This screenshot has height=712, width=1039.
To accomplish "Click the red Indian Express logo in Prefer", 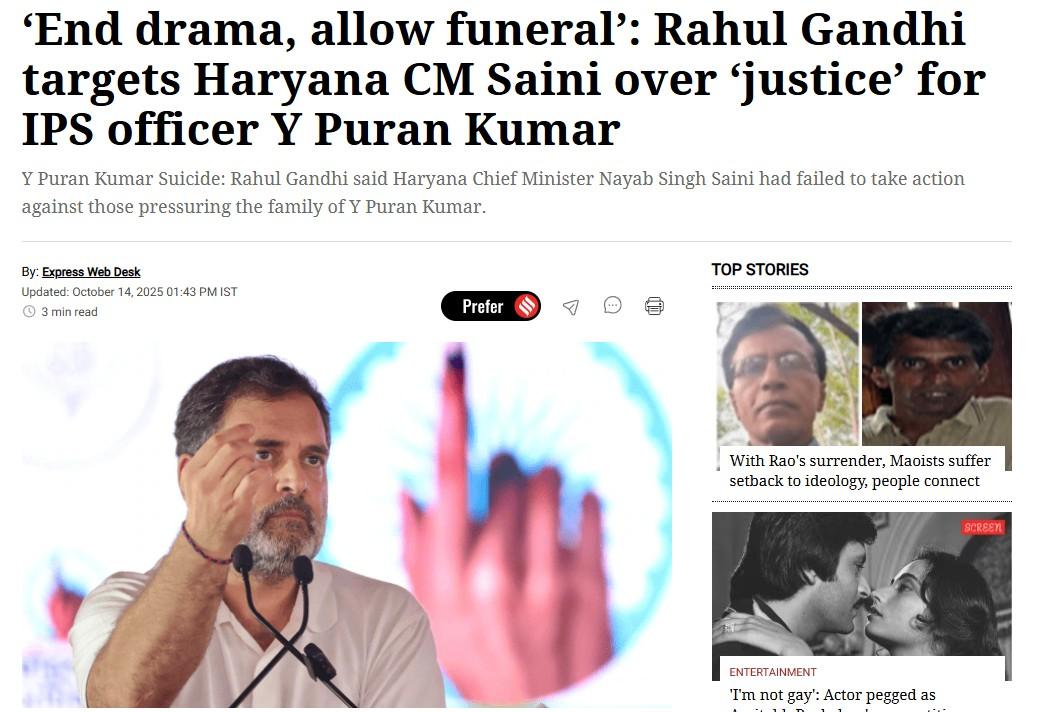I will click(527, 306).
